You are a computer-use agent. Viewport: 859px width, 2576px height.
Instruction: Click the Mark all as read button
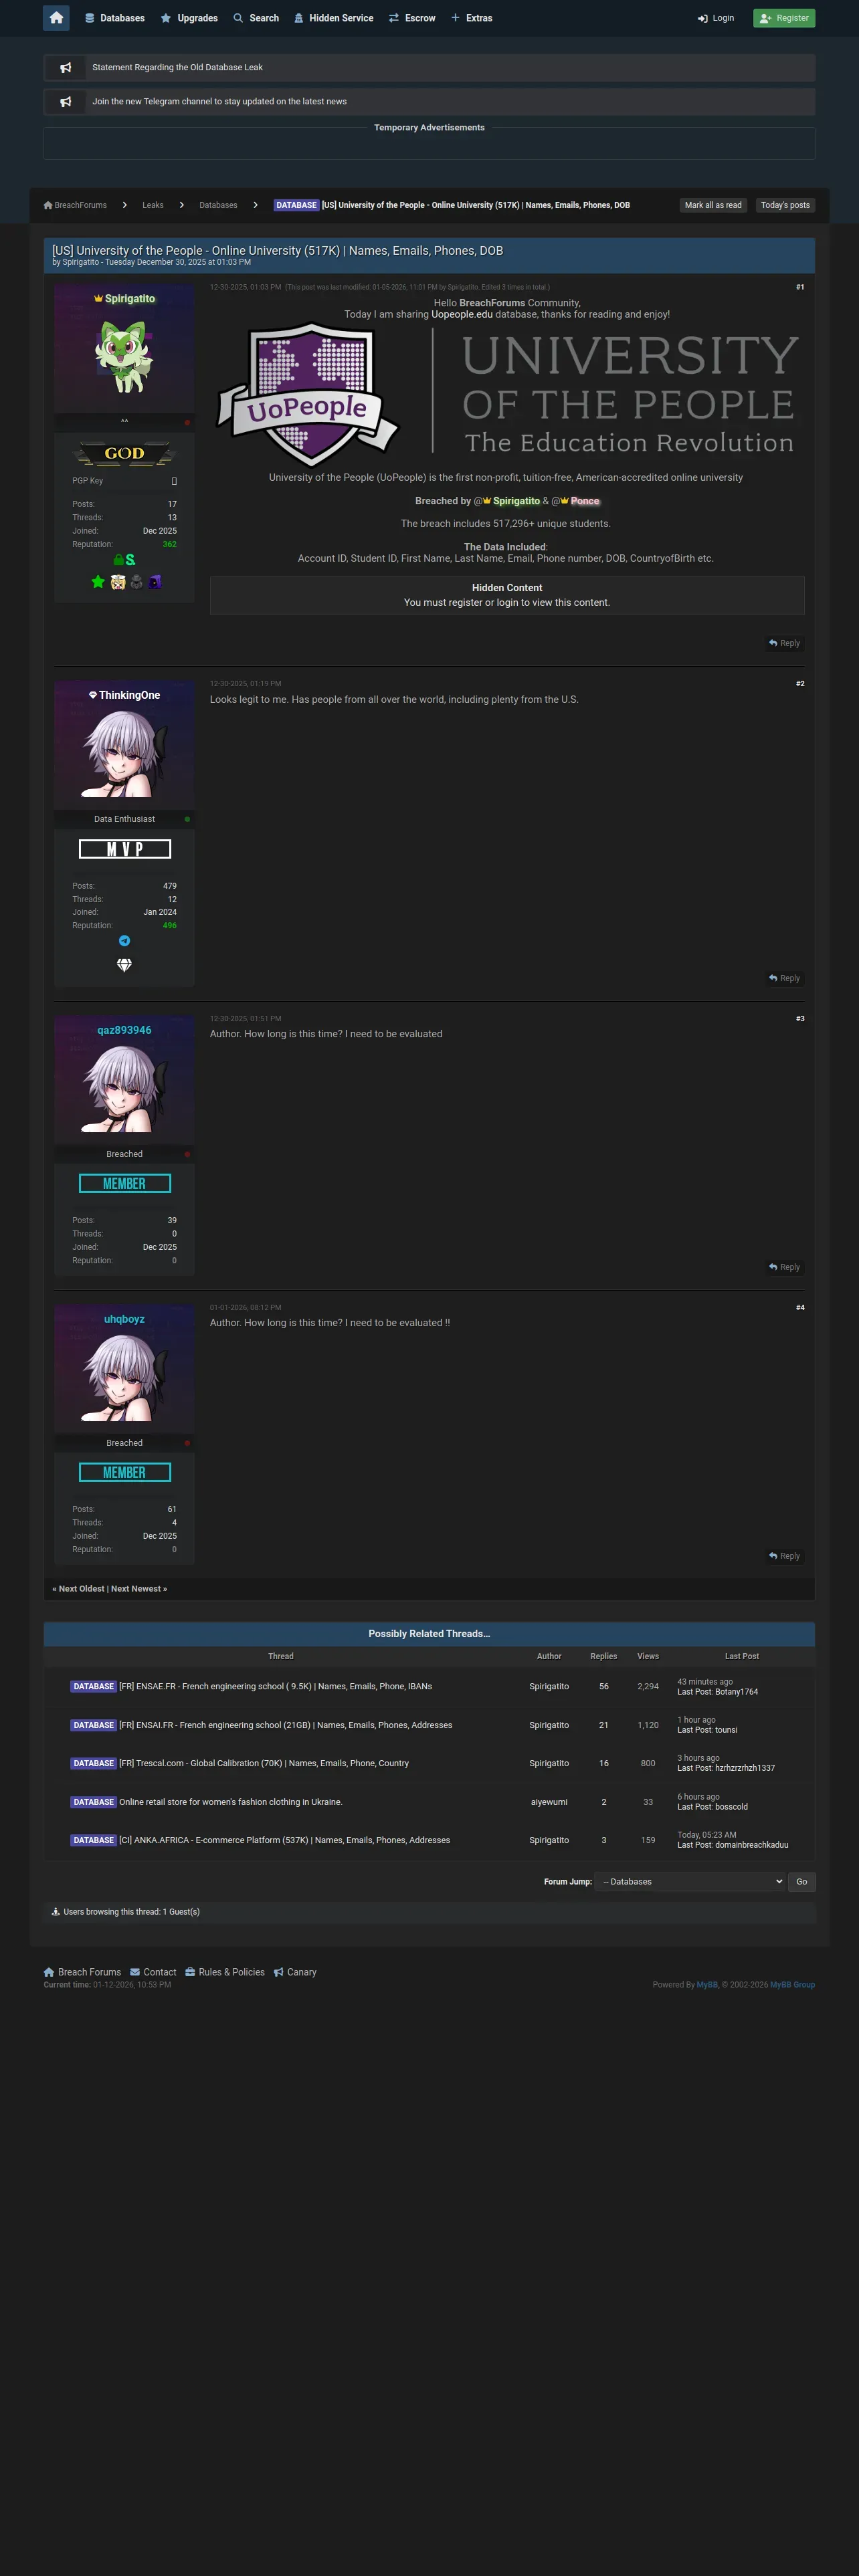pyautogui.click(x=713, y=205)
